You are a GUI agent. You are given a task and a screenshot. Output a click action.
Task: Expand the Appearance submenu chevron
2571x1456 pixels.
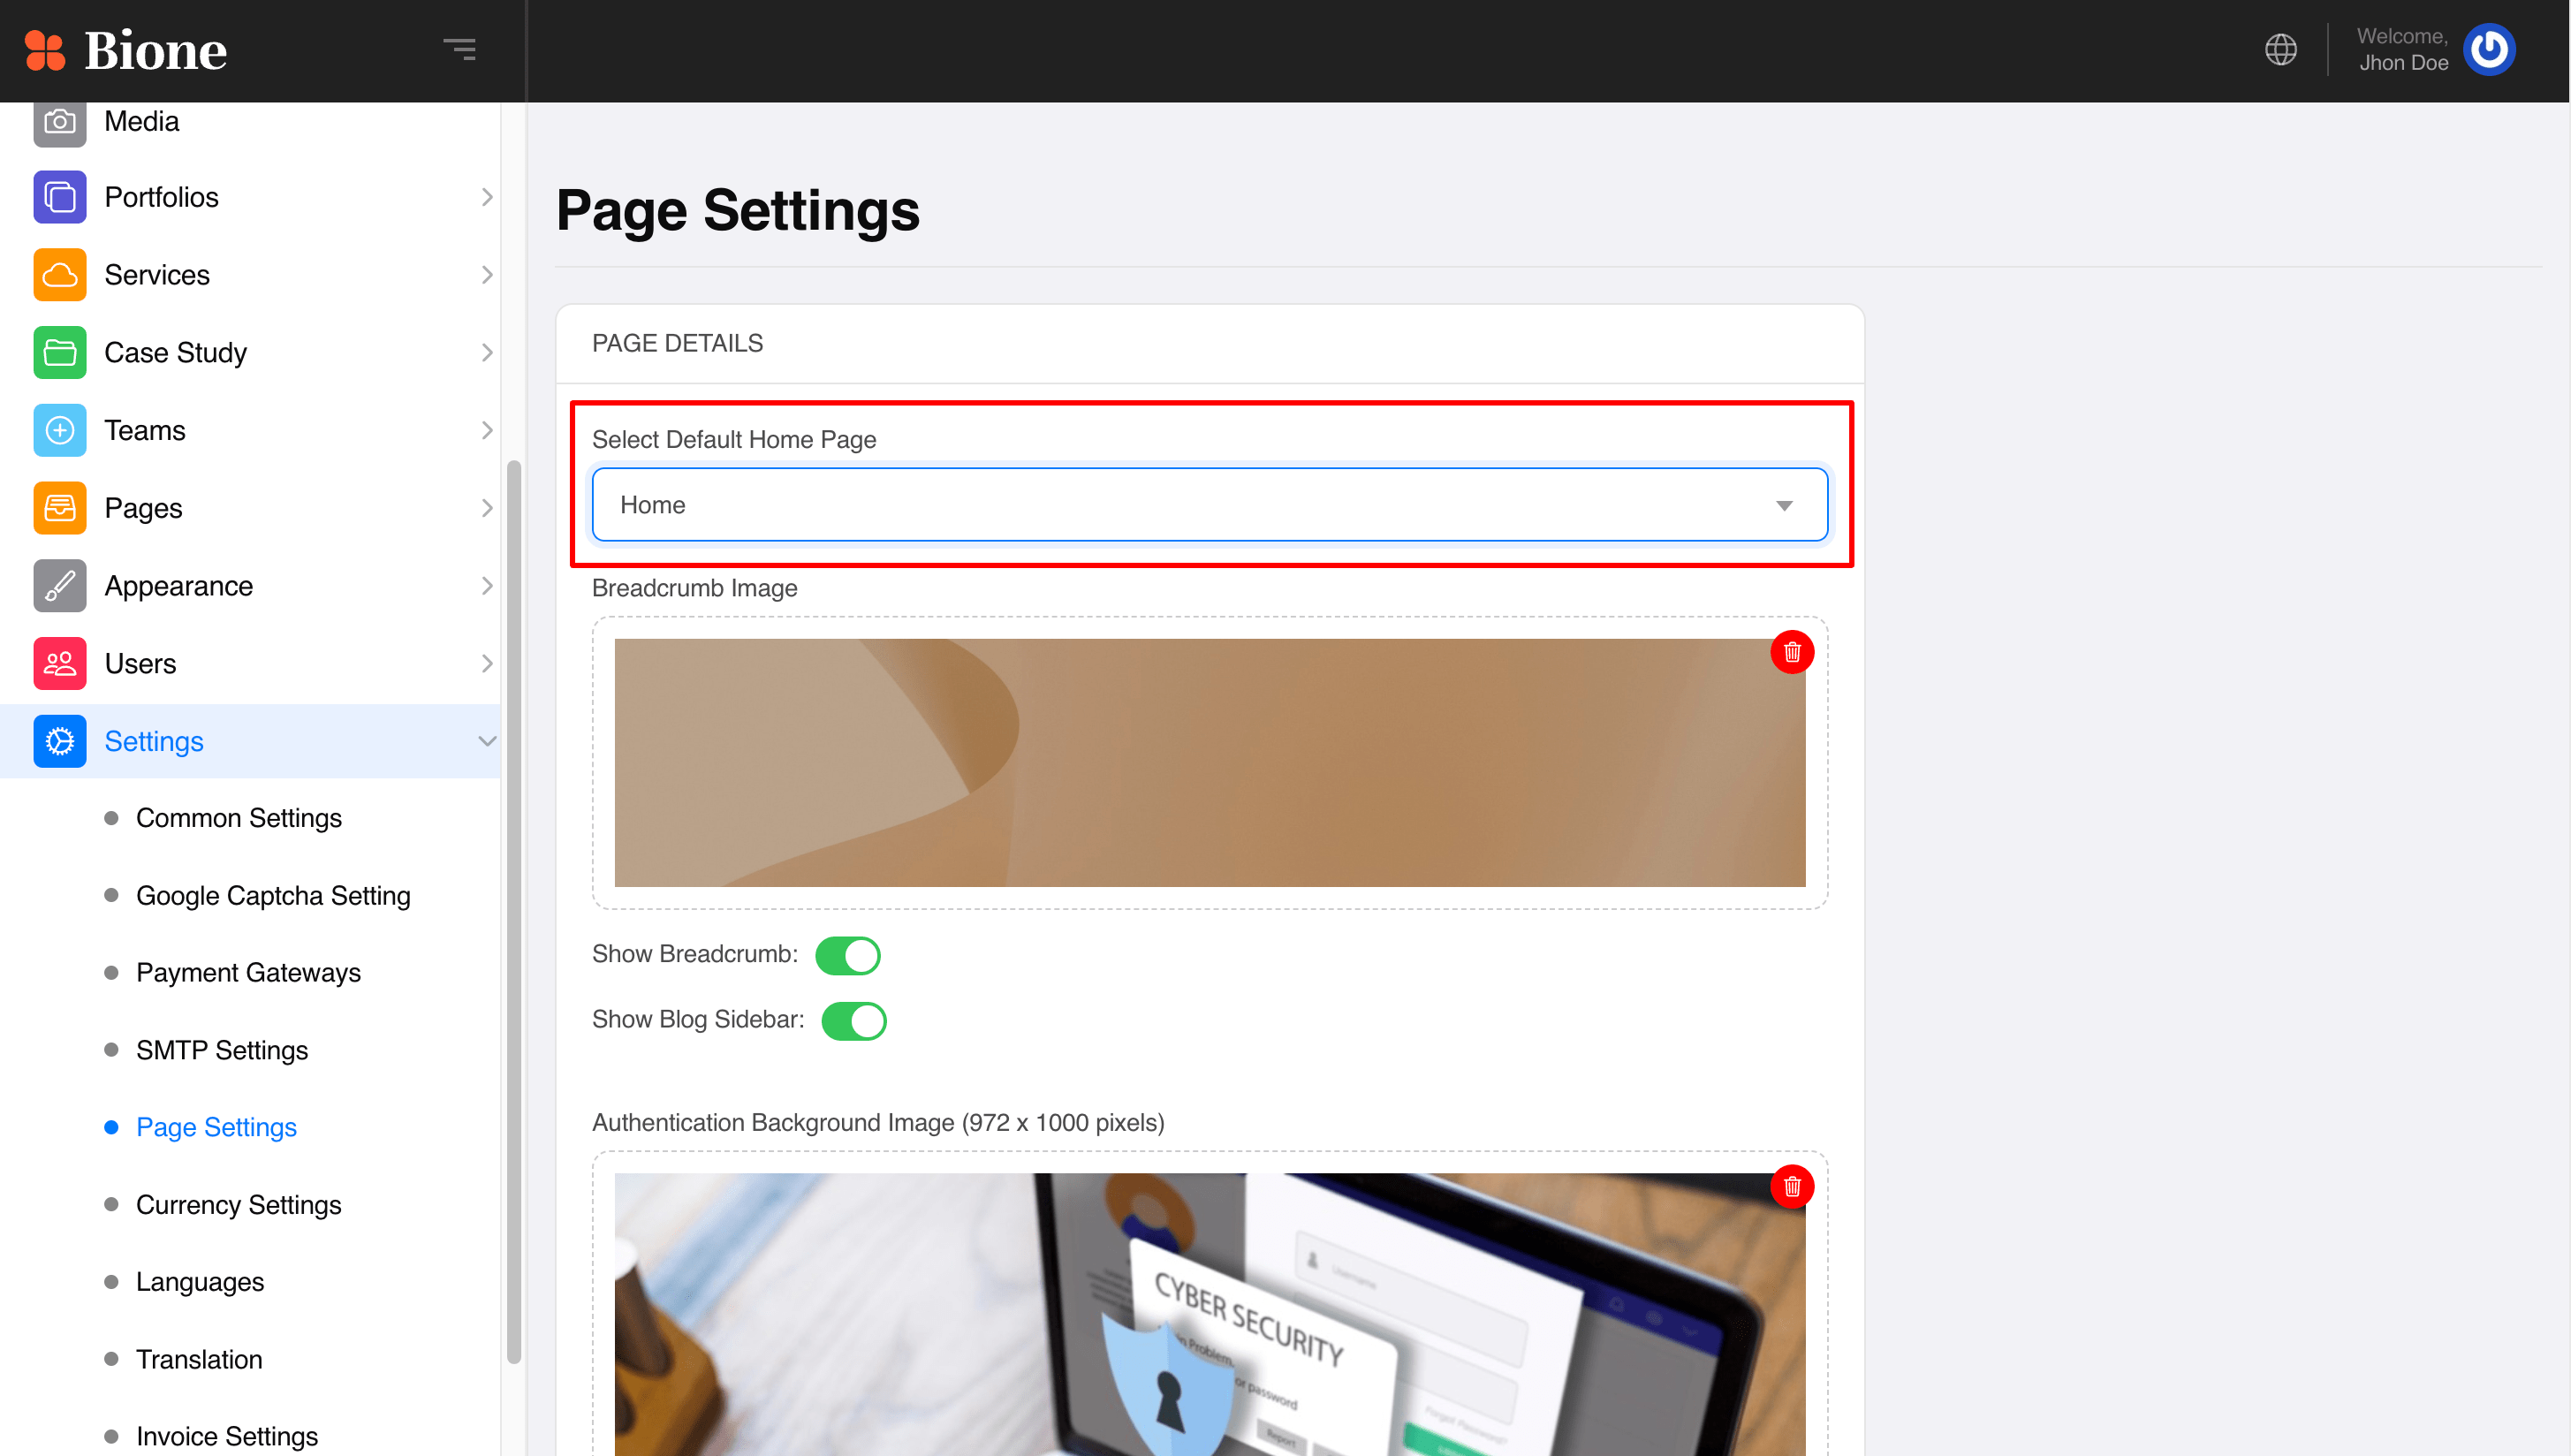[x=487, y=586]
